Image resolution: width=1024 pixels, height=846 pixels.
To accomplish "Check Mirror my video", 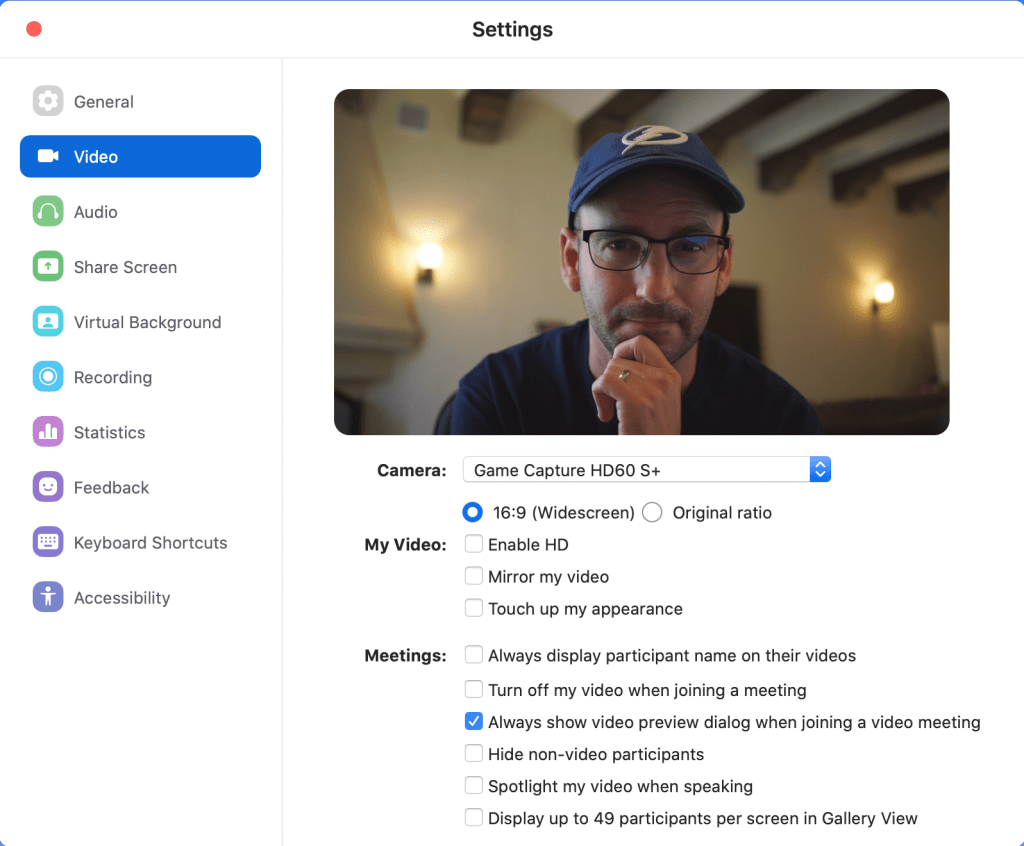I will tap(474, 577).
